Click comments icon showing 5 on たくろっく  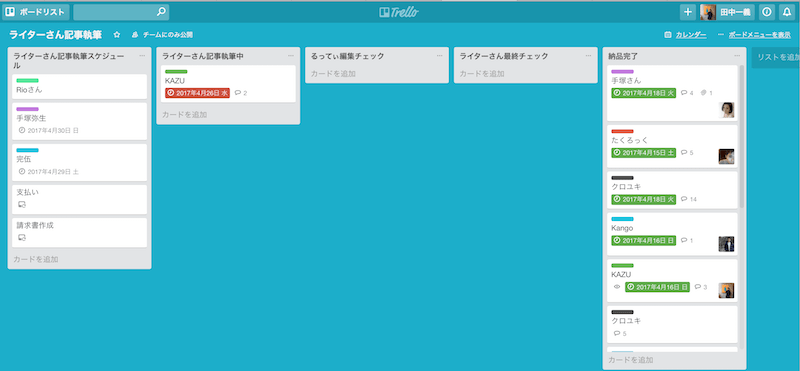coord(687,153)
